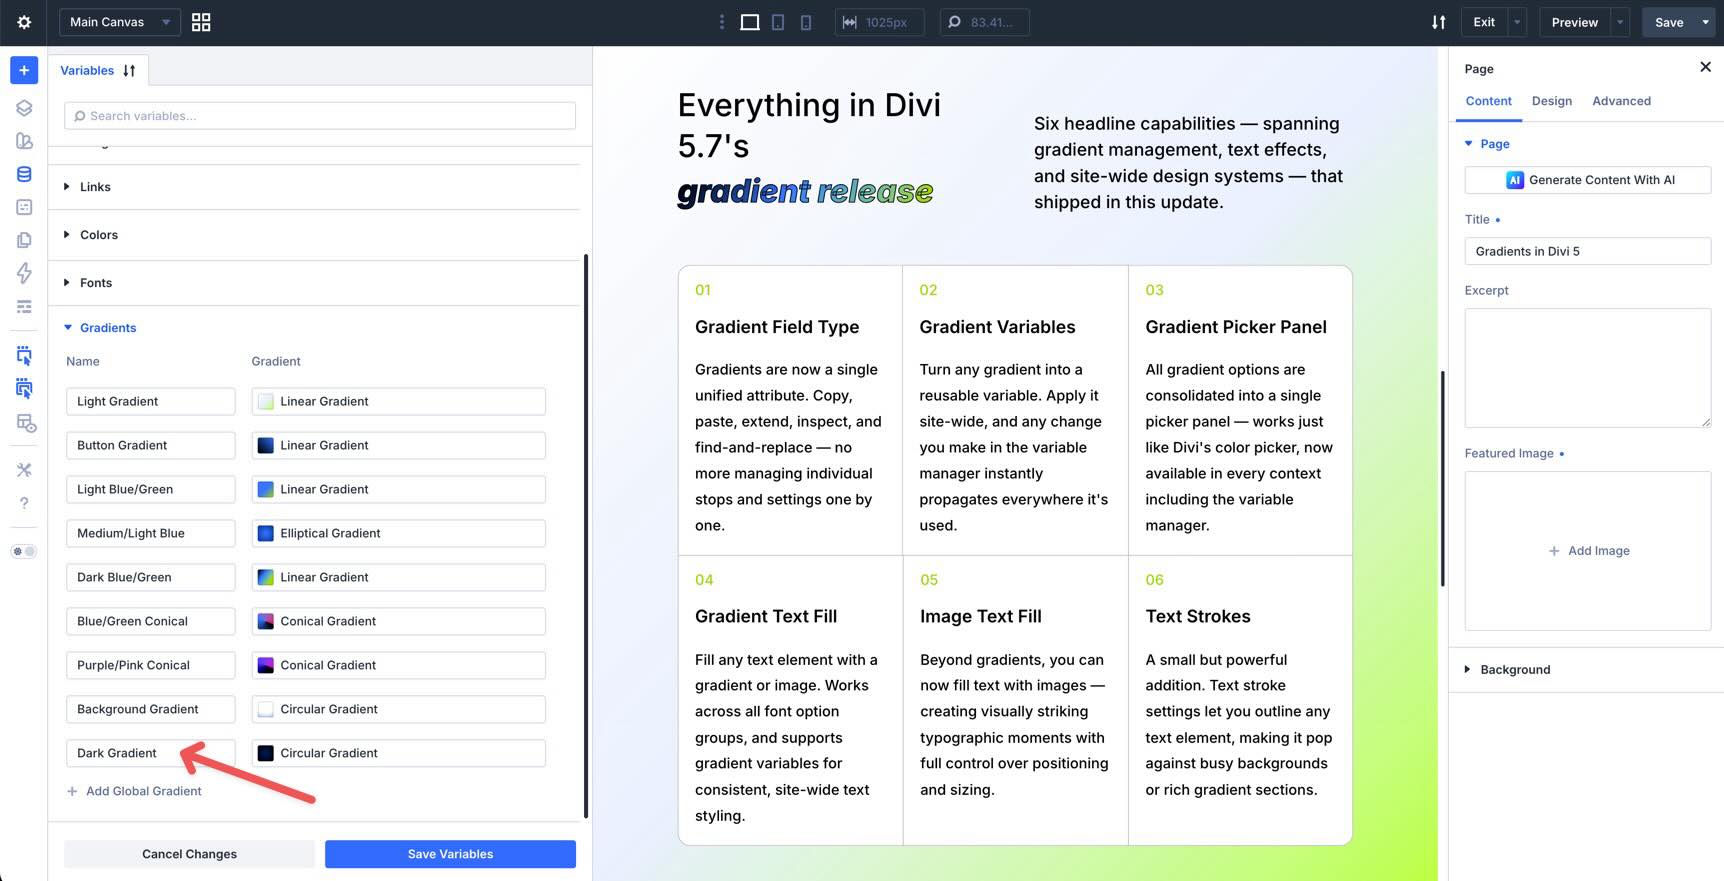Toggle the light/dark mode switch in sidebar
The height and width of the screenshot is (881, 1724).
(x=24, y=551)
